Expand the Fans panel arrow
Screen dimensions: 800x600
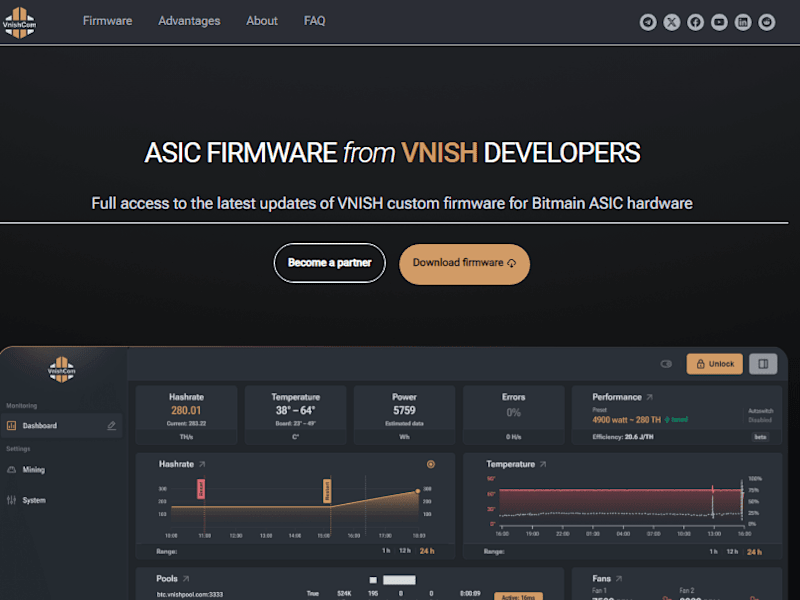(619, 579)
